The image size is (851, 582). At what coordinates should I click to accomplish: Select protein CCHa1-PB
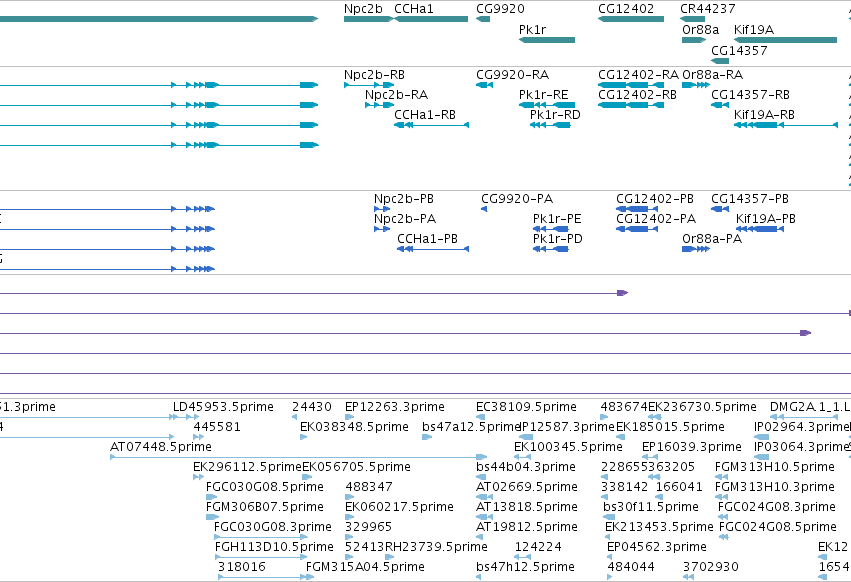433,249
